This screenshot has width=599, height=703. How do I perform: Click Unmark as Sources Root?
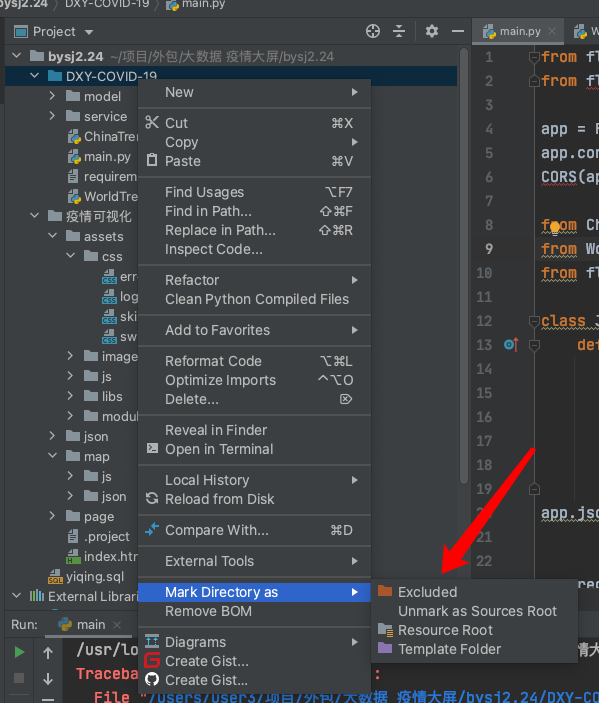click(x=474, y=611)
